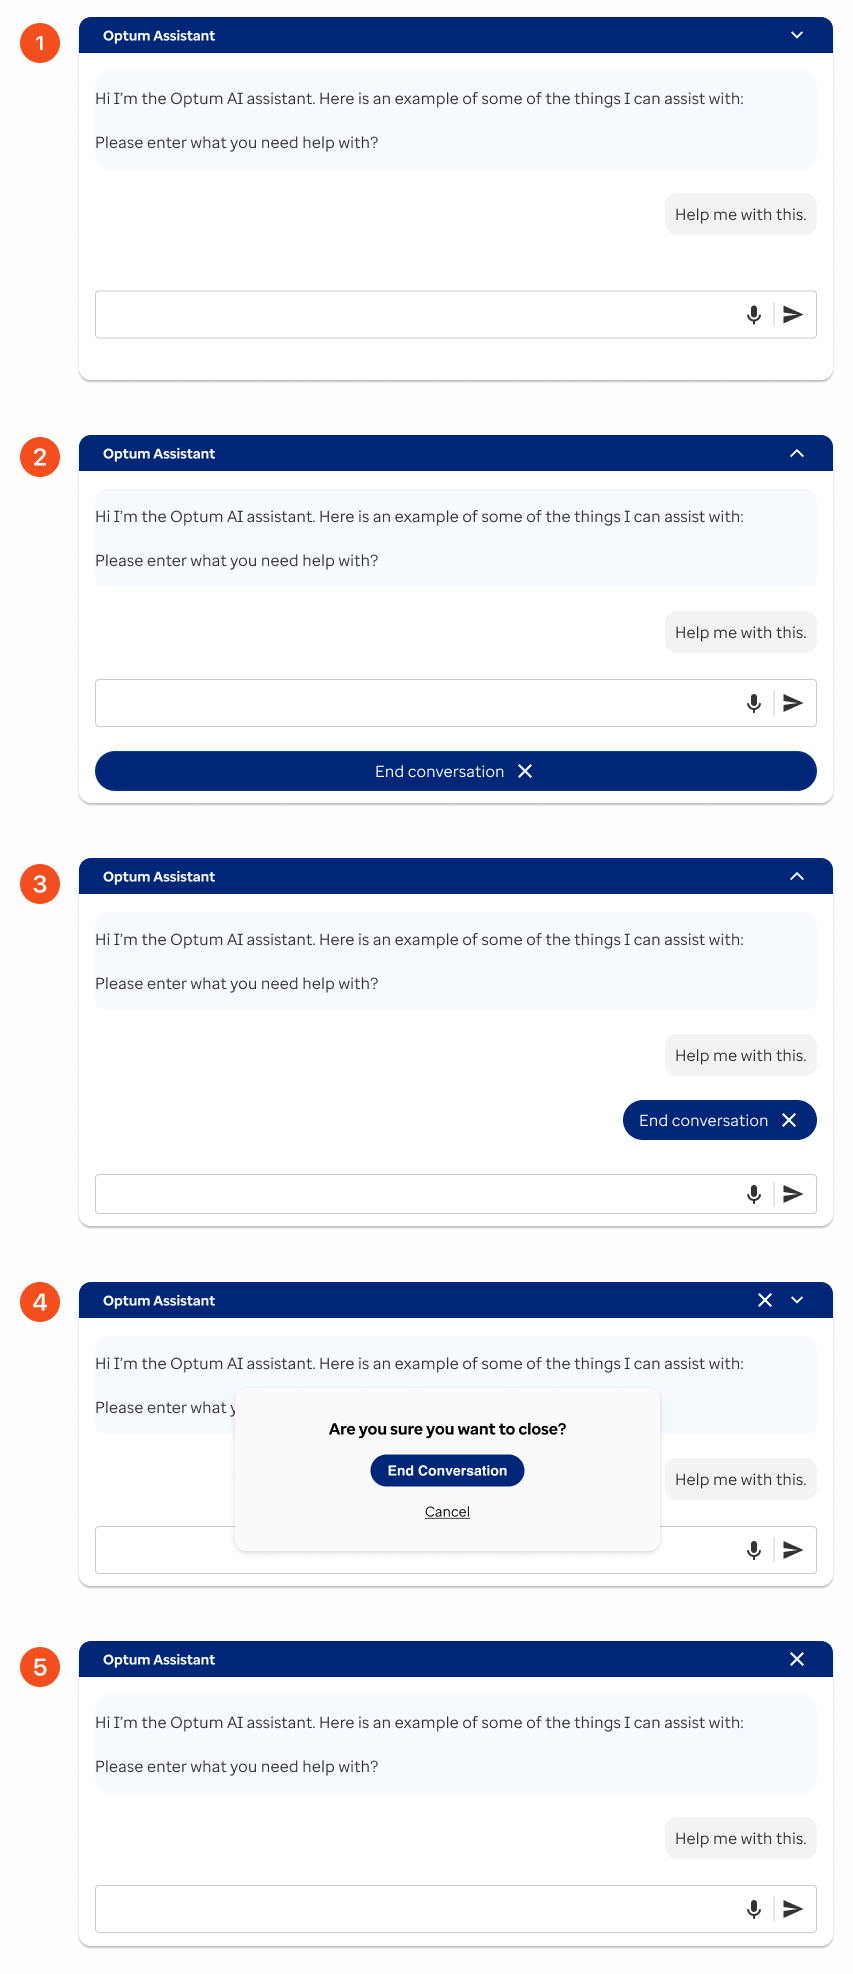
Task: Click X icon in panel 4 header
Action: pos(765,1300)
